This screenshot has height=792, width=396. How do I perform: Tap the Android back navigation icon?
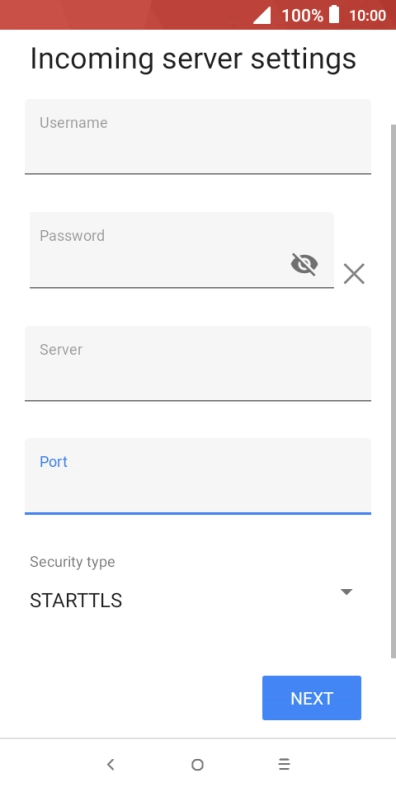111,765
